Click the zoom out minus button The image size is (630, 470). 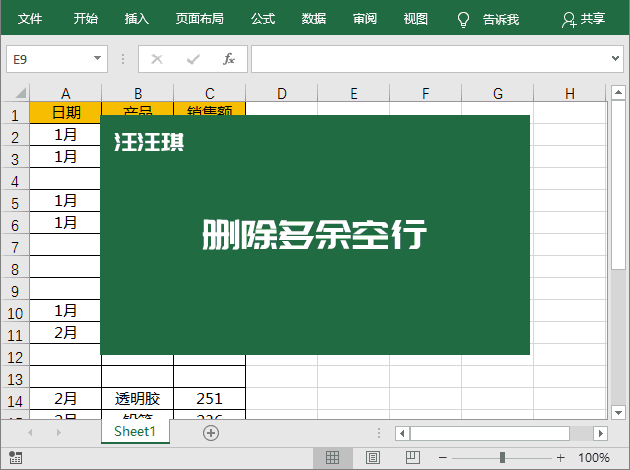pos(443,458)
